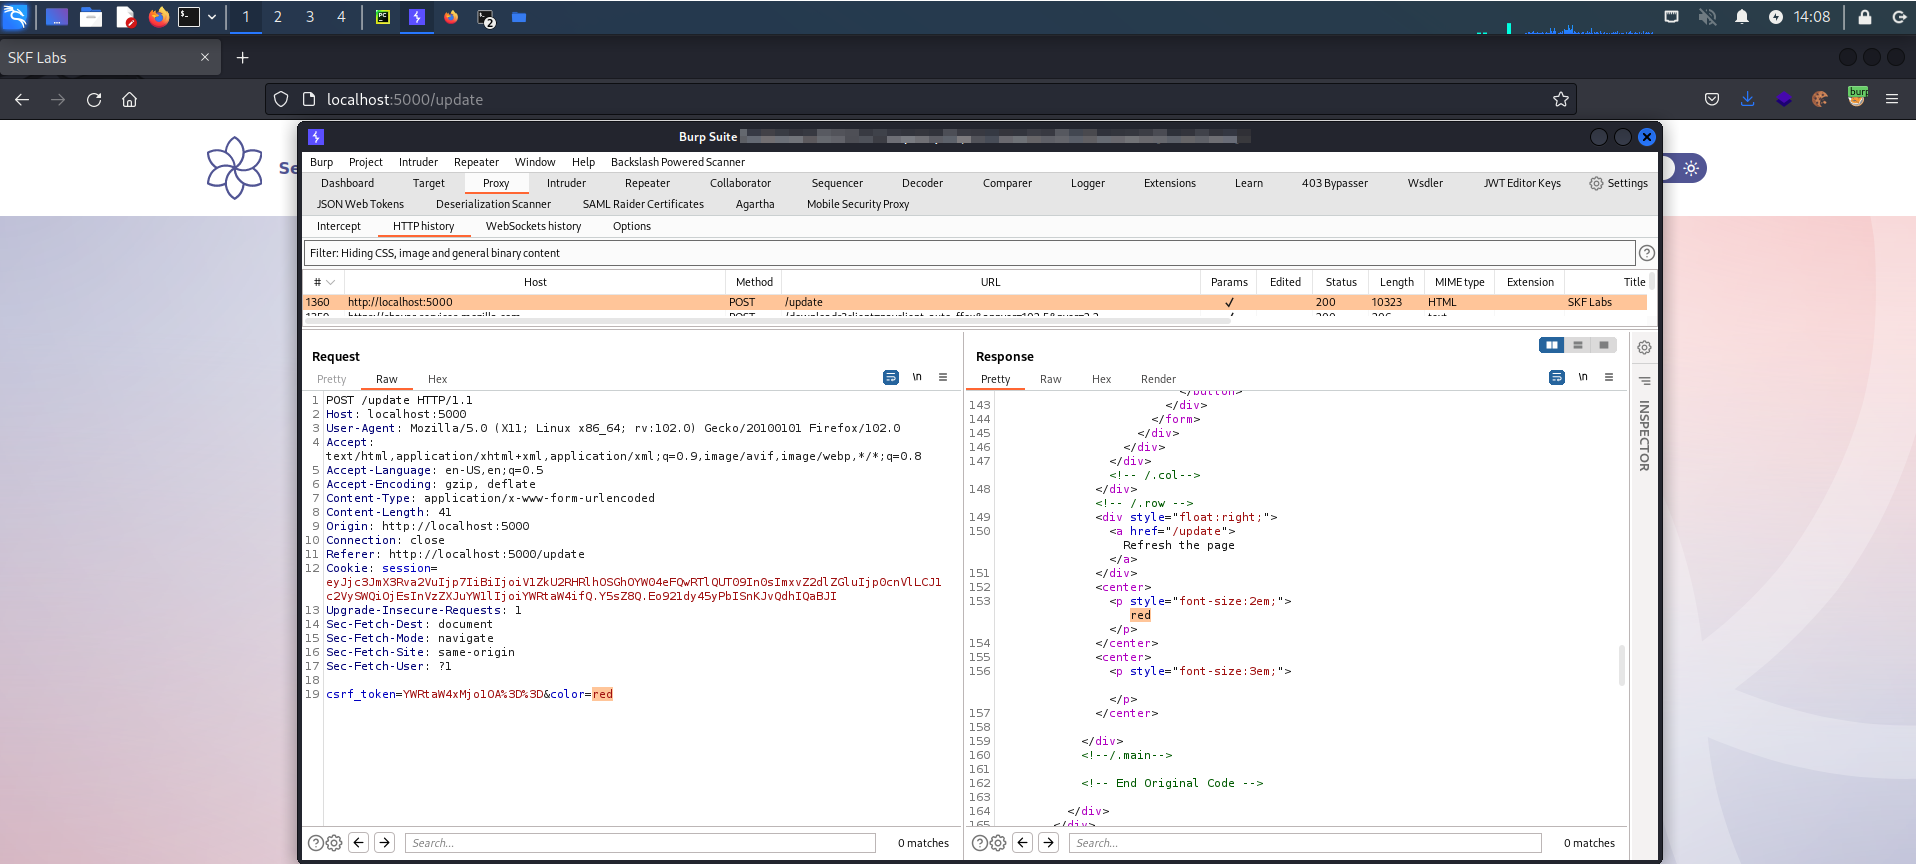Bookmark this page with the star icon
The height and width of the screenshot is (864, 1916).
coord(1560,99)
